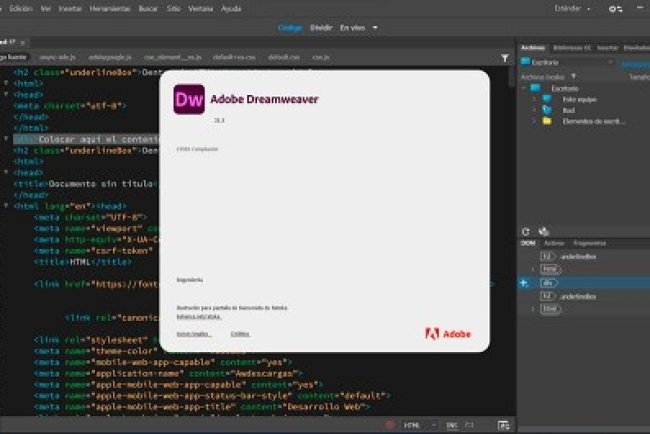Open behance.net link in About dialog
The image size is (650, 434).
[199, 317]
